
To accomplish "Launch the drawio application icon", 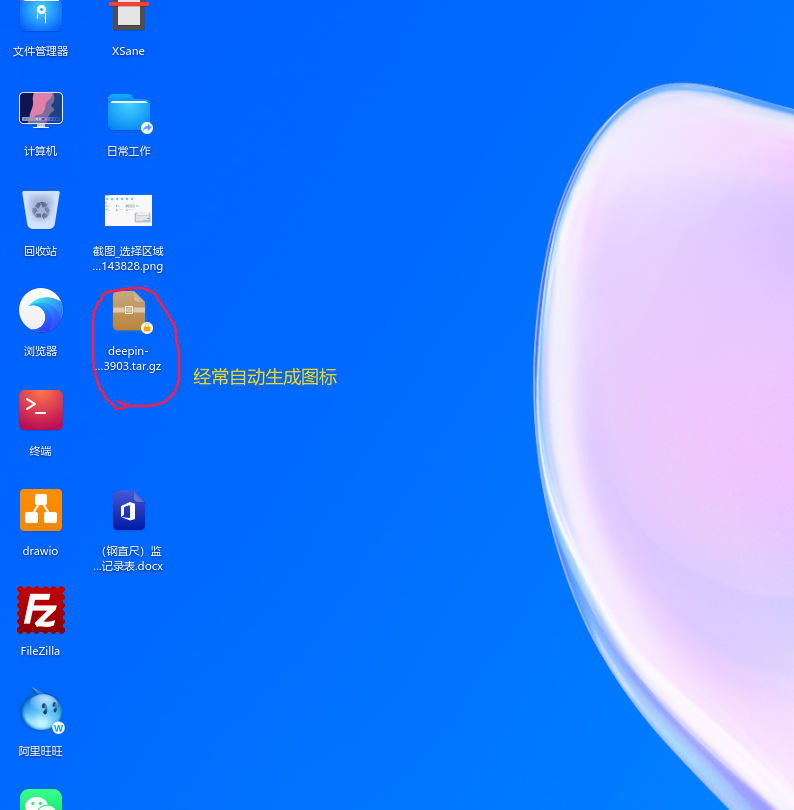I will 41,510.
